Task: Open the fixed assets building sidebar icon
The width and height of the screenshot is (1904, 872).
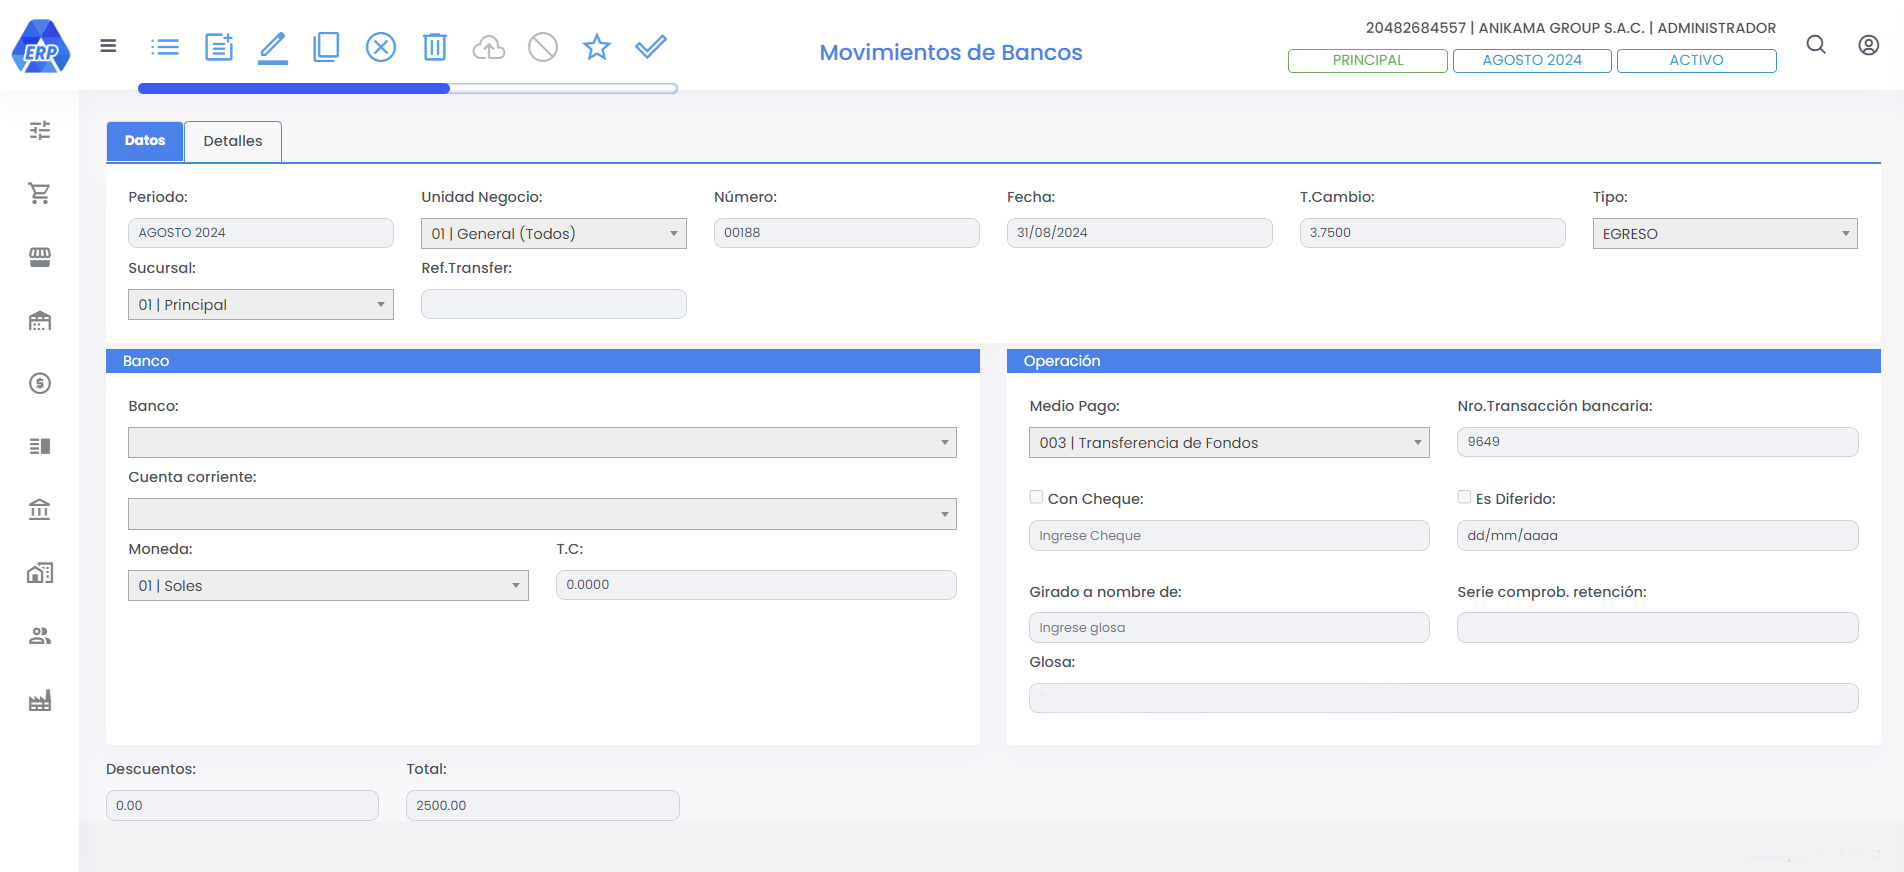Action: 40,573
